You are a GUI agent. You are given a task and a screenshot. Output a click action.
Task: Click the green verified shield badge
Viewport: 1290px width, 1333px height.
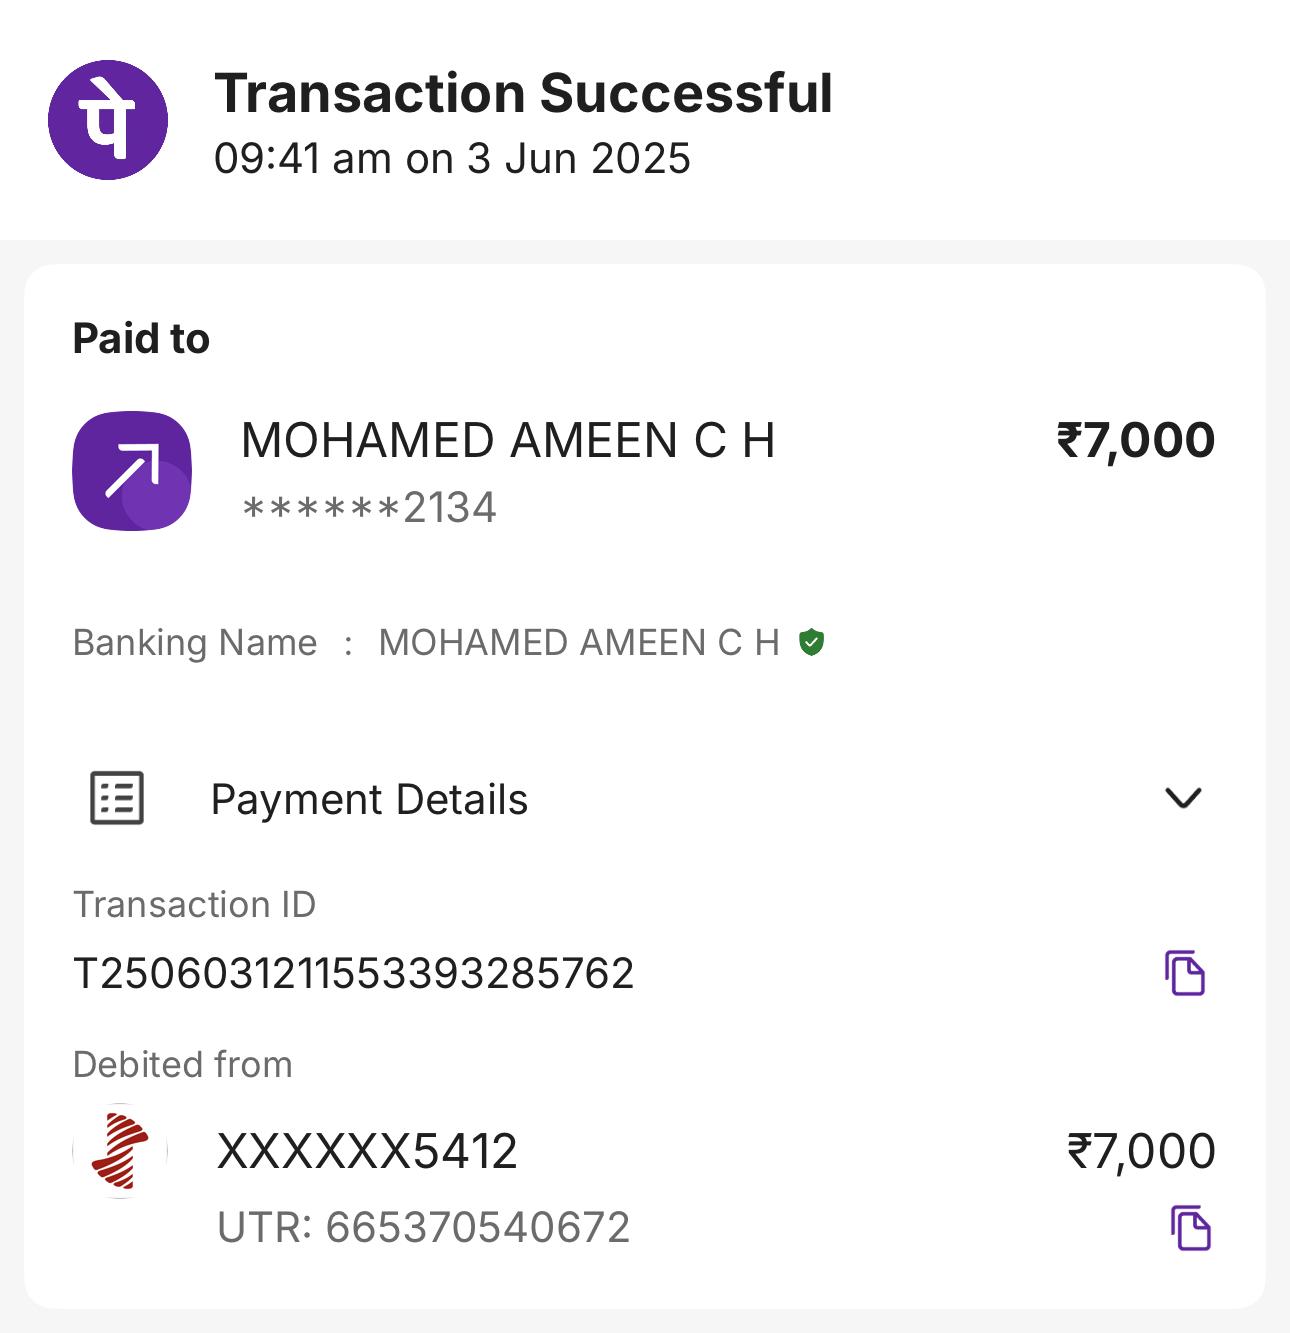point(812,642)
